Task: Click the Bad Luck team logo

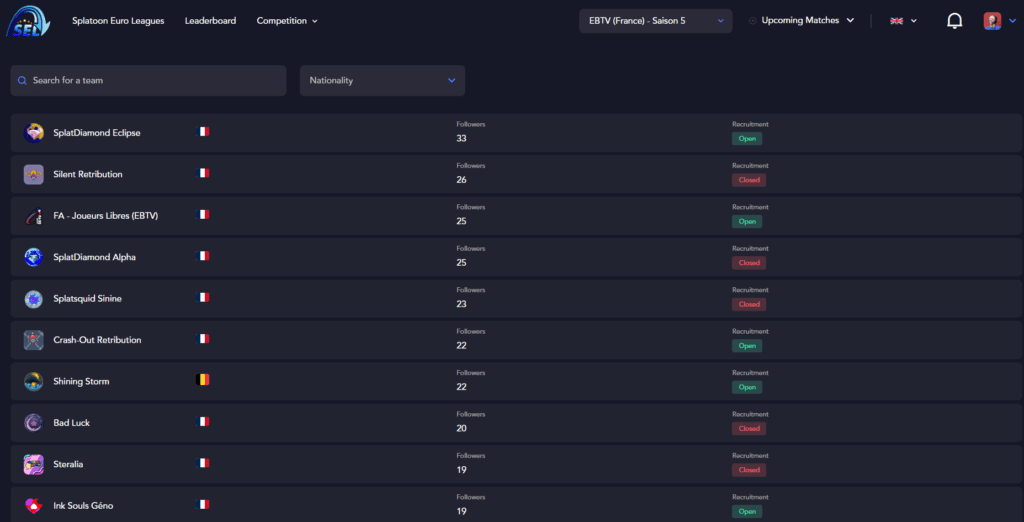Action: pos(33,423)
